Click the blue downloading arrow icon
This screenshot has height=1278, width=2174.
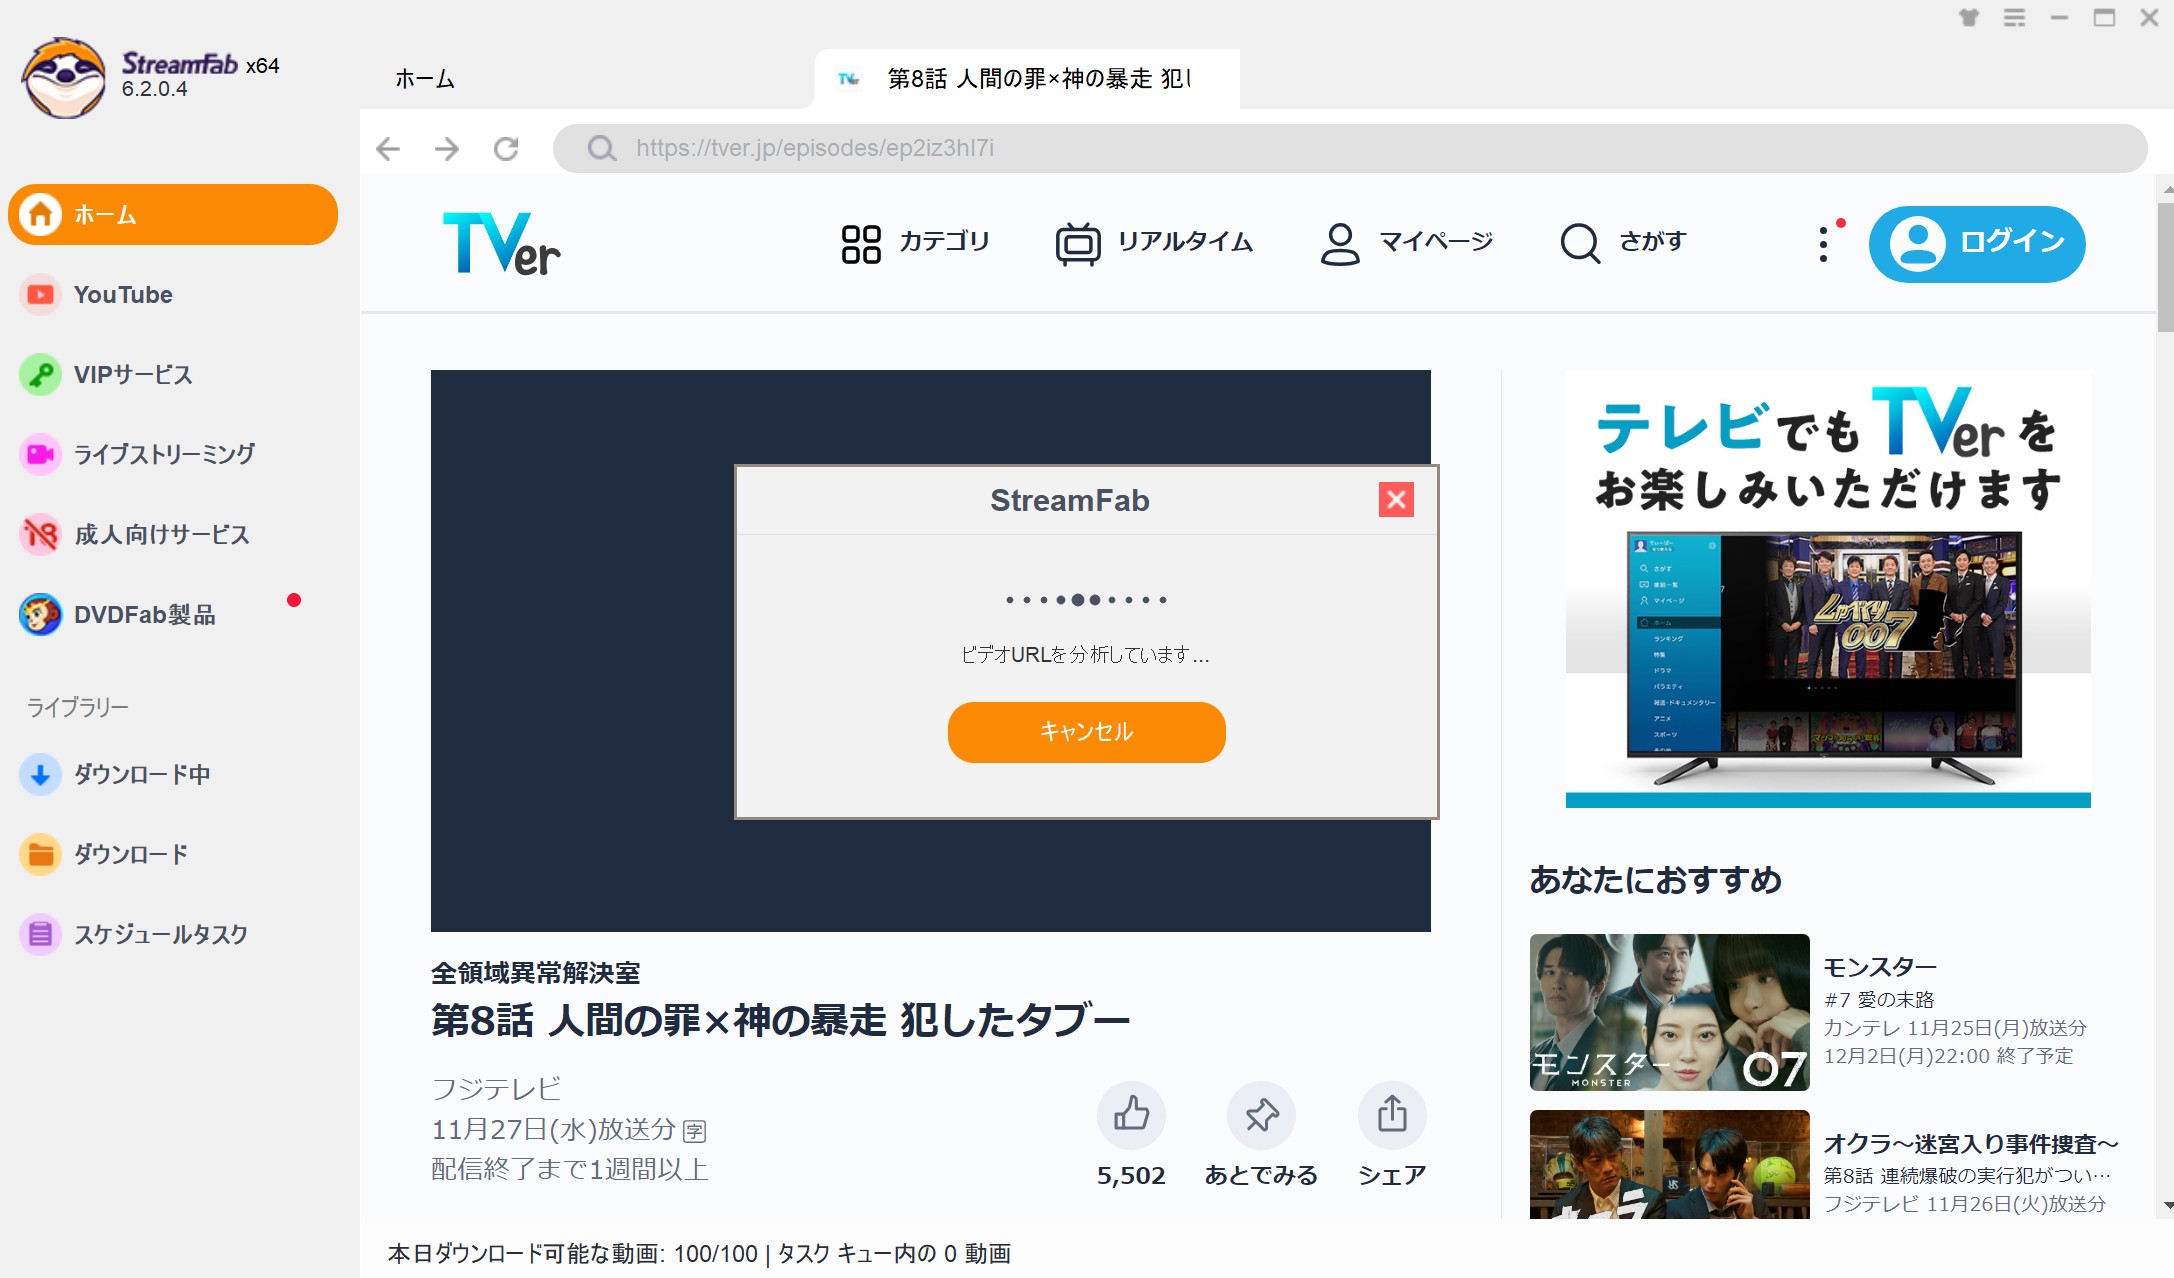pyautogui.click(x=40, y=775)
